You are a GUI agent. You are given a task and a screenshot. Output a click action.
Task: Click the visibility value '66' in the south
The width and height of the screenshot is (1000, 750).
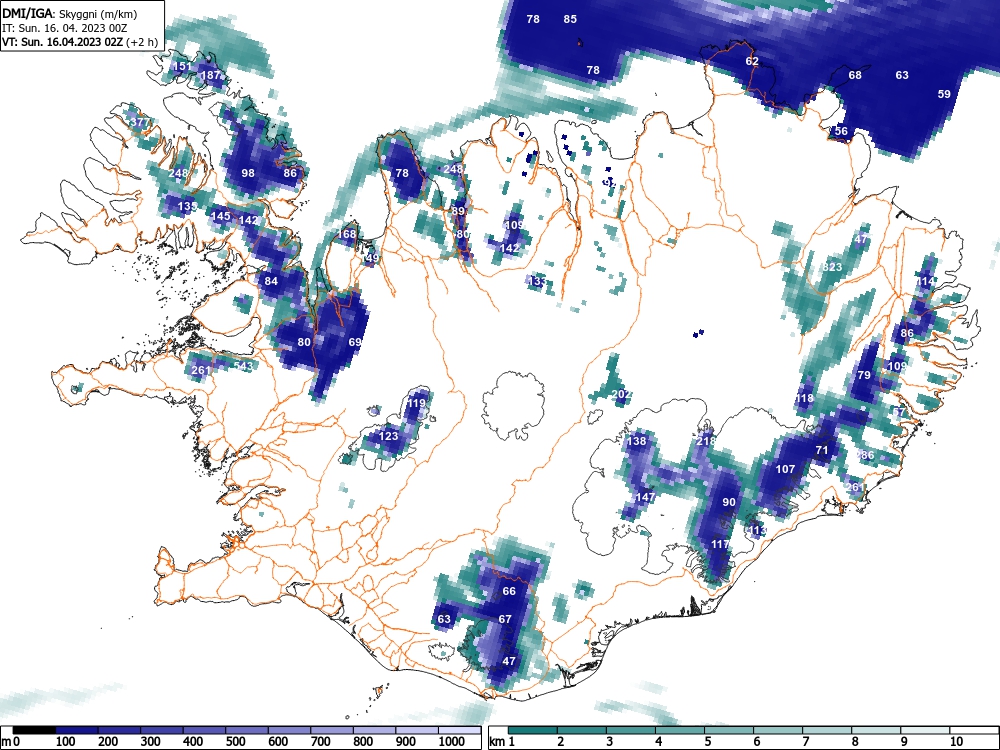tap(509, 591)
